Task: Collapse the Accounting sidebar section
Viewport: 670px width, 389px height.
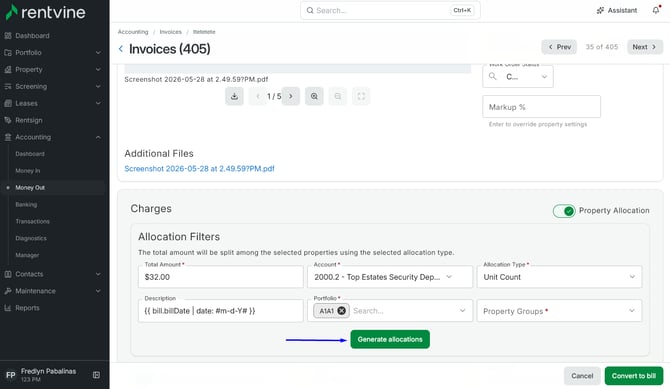Action: click(x=98, y=137)
